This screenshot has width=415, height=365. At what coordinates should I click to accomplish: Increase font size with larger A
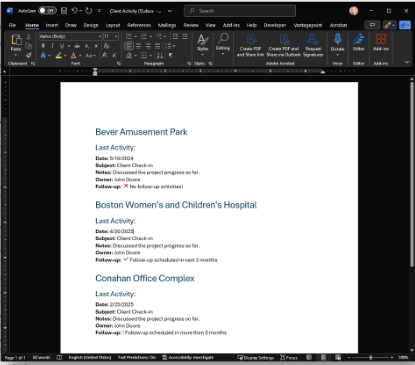105,55
